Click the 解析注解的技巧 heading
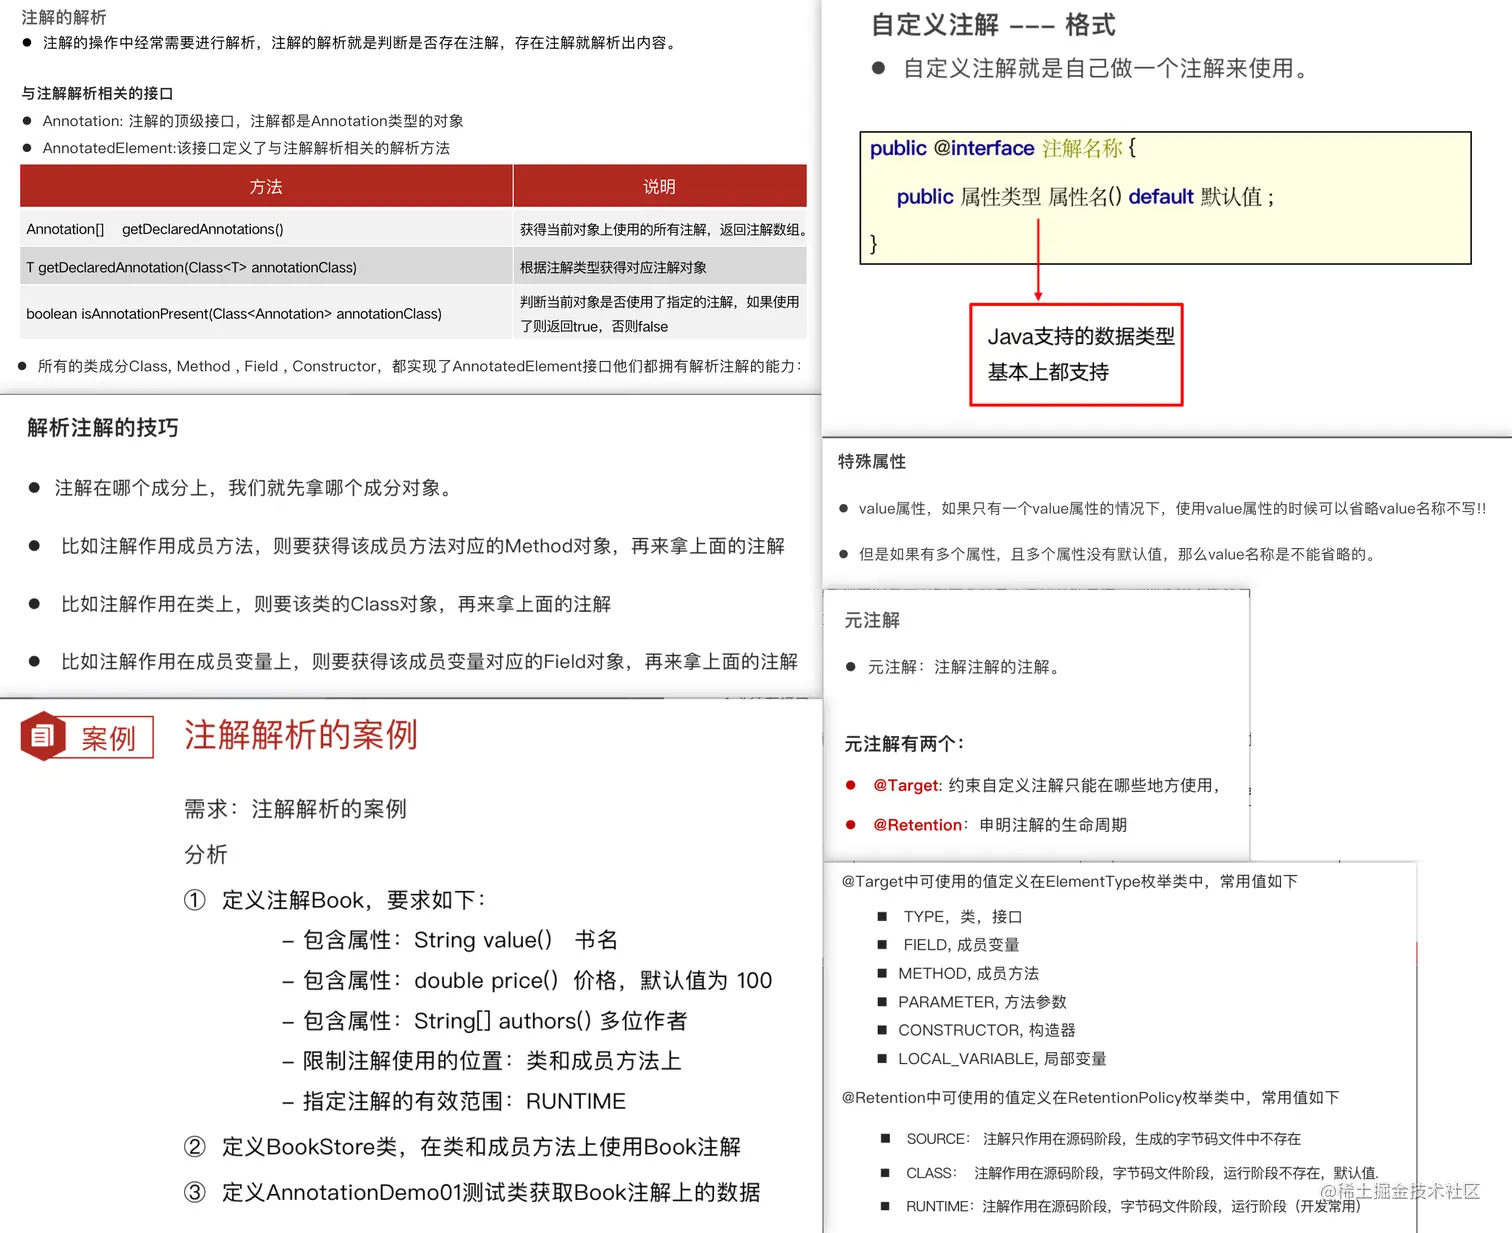Screen dimensions: 1512x1233 103,428
